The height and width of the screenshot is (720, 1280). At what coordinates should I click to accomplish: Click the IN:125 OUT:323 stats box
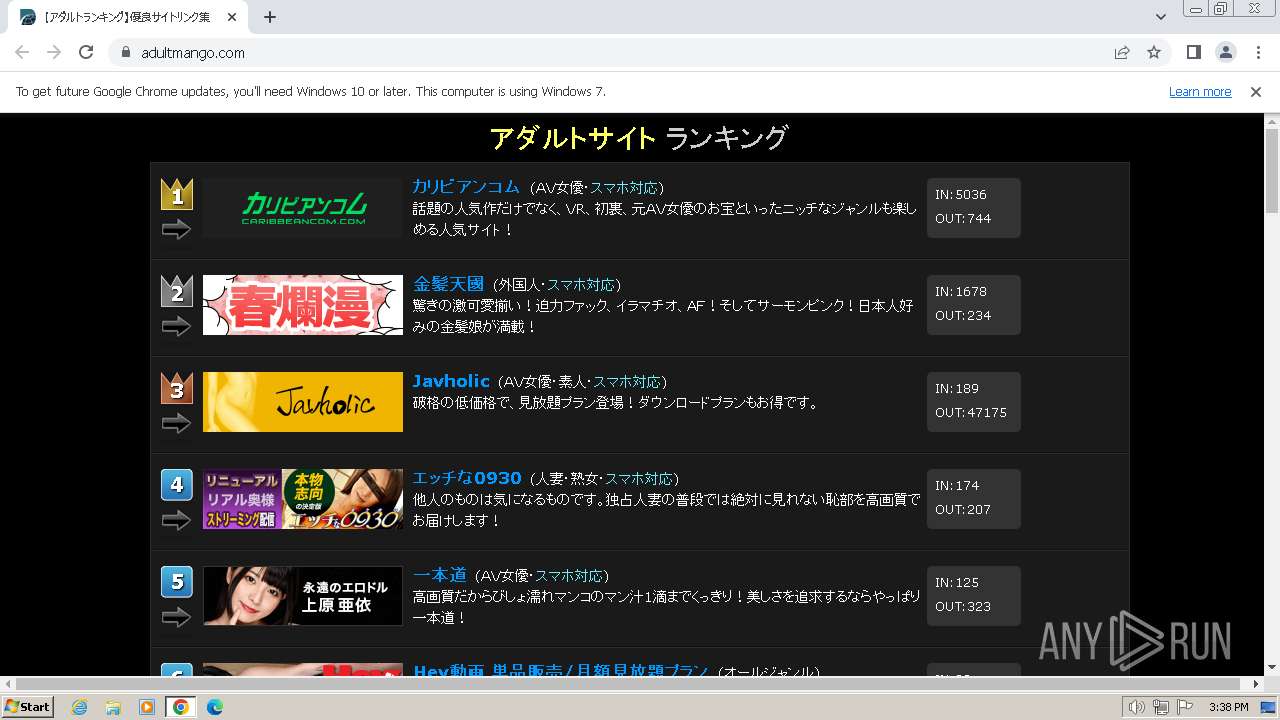(x=974, y=596)
